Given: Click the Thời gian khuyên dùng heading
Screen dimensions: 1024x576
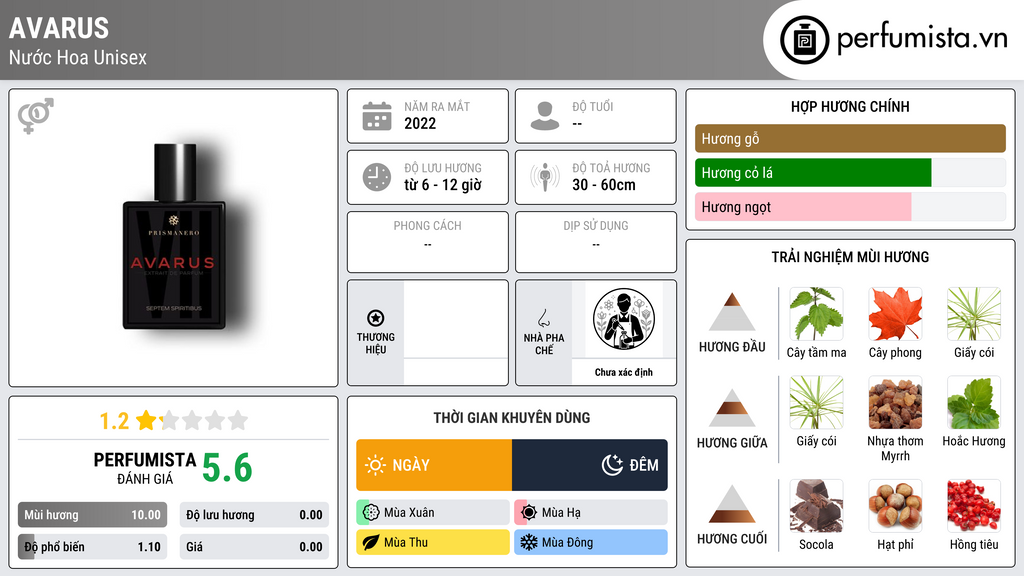Looking at the screenshot, I should pos(512,417).
